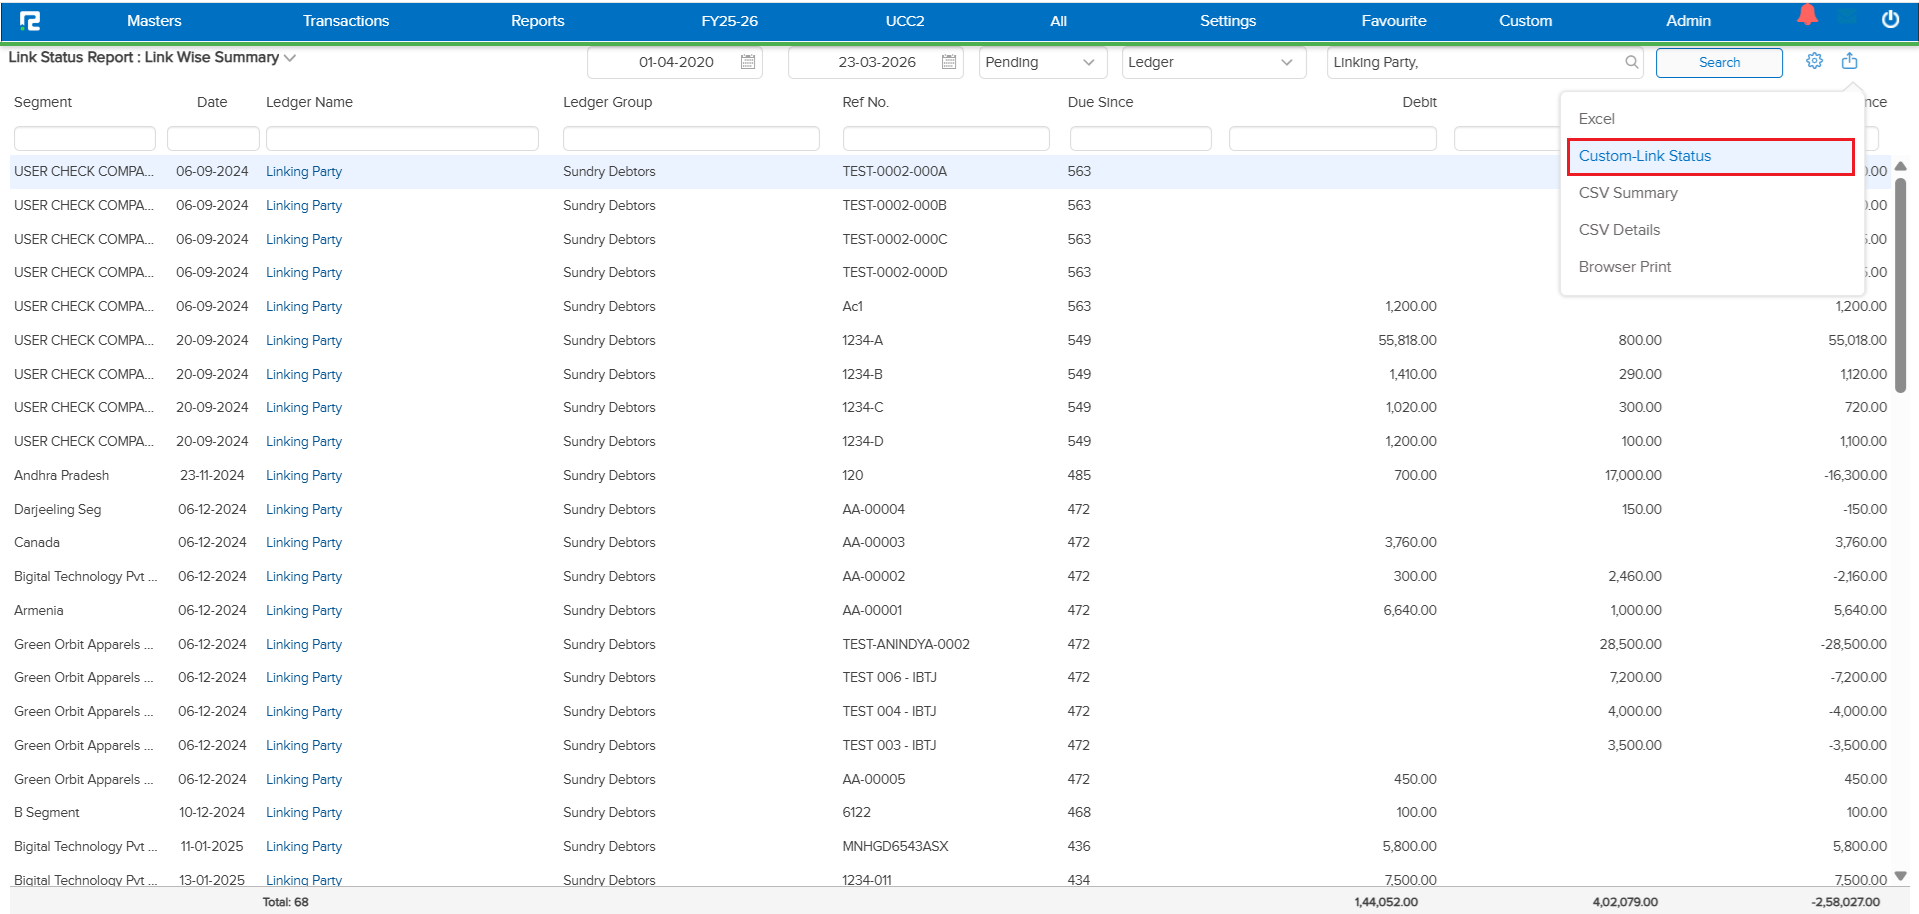Open the Reports menu
Image resolution: width=1919 pixels, height=914 pixels.
pyautogui.click(x=537, y=20)
